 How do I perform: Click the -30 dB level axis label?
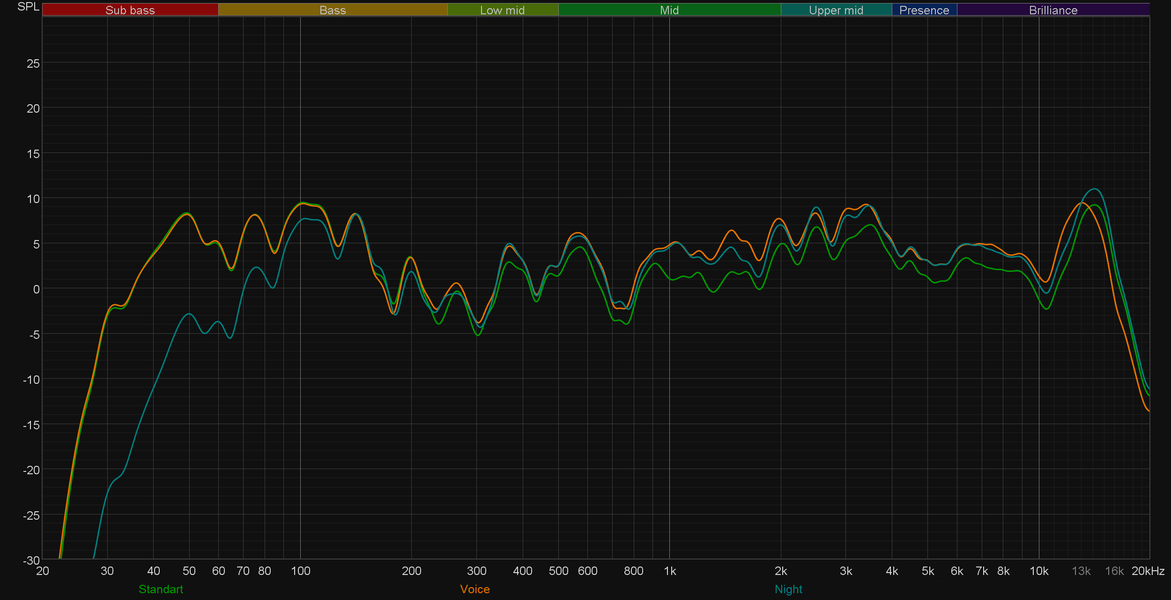[x=31, y=560]
